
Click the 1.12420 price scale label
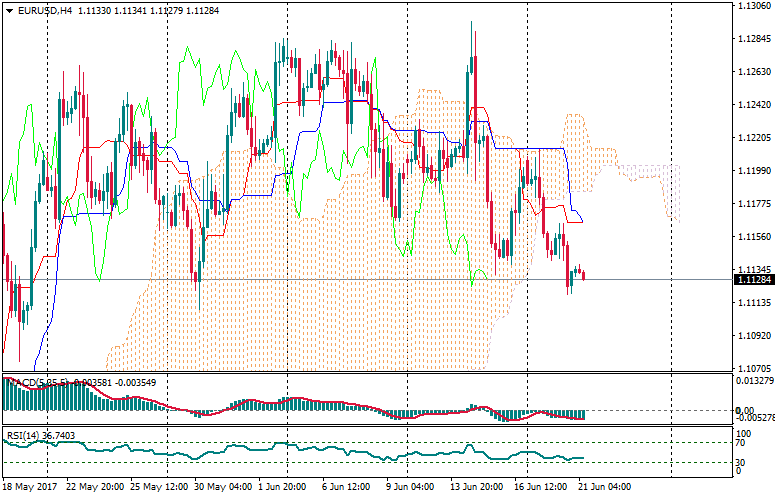pos(752,105)
